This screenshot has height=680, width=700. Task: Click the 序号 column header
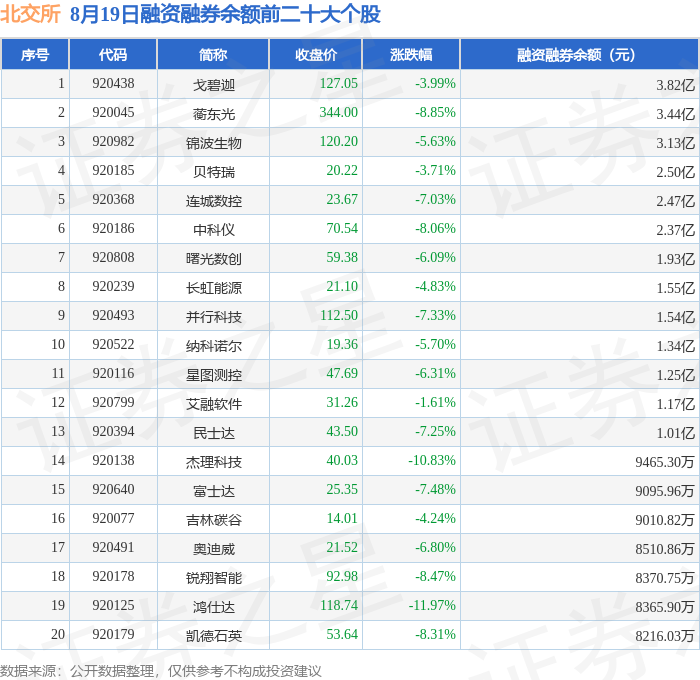click(35, 54)
